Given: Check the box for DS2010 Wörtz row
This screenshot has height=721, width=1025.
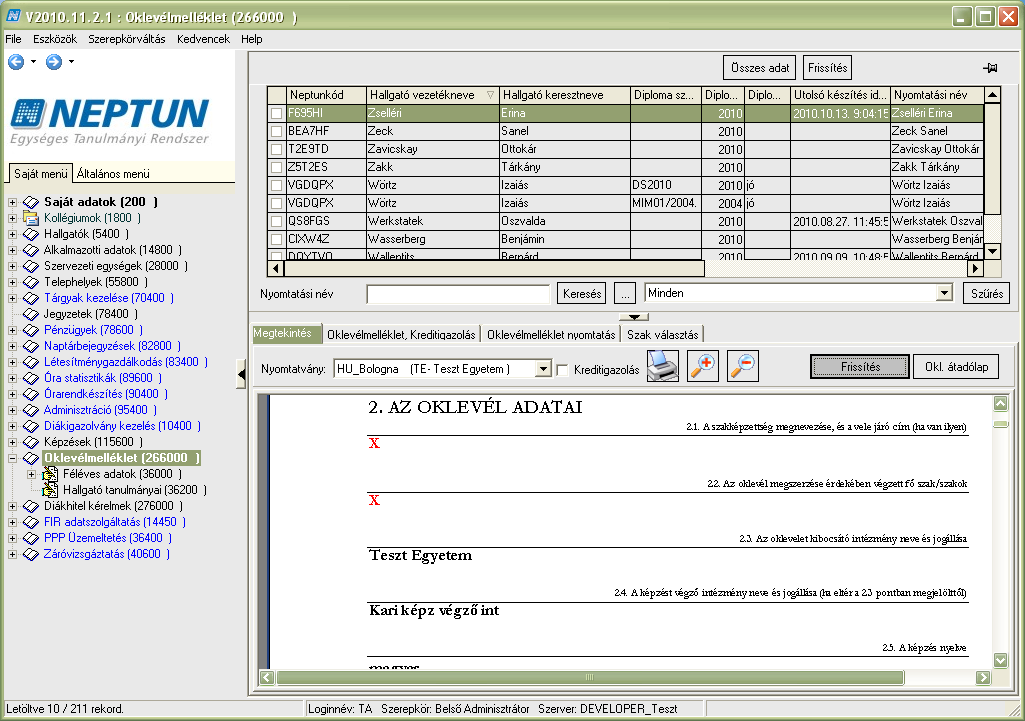Looking at the screenshot, I should click(277, 186).
